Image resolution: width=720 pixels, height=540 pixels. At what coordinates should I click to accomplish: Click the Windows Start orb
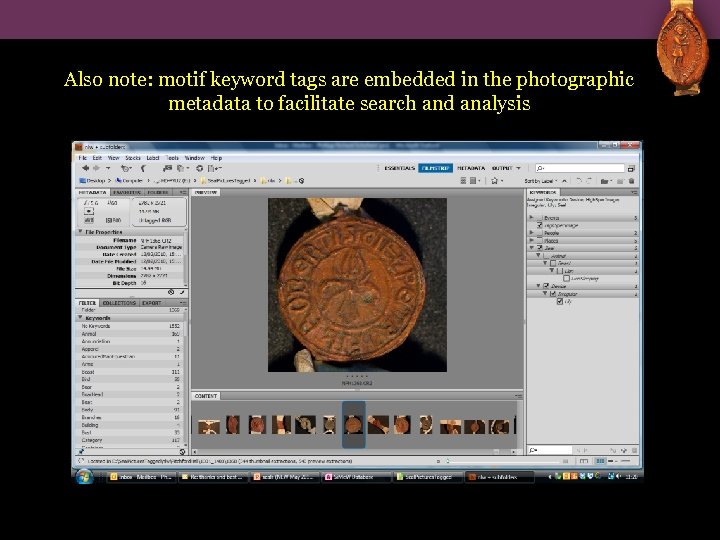83,477
